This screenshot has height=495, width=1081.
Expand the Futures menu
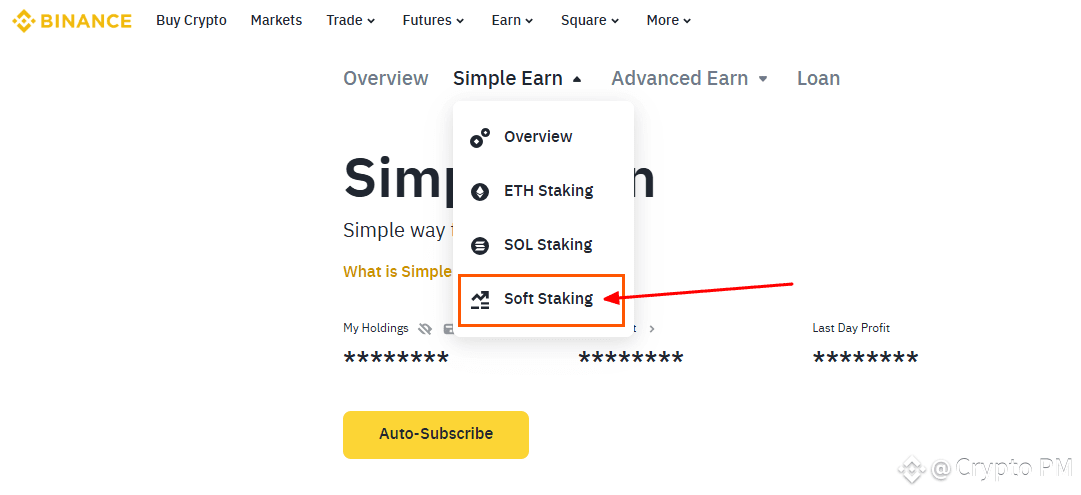pyautogui.click(x=433, y=21)
